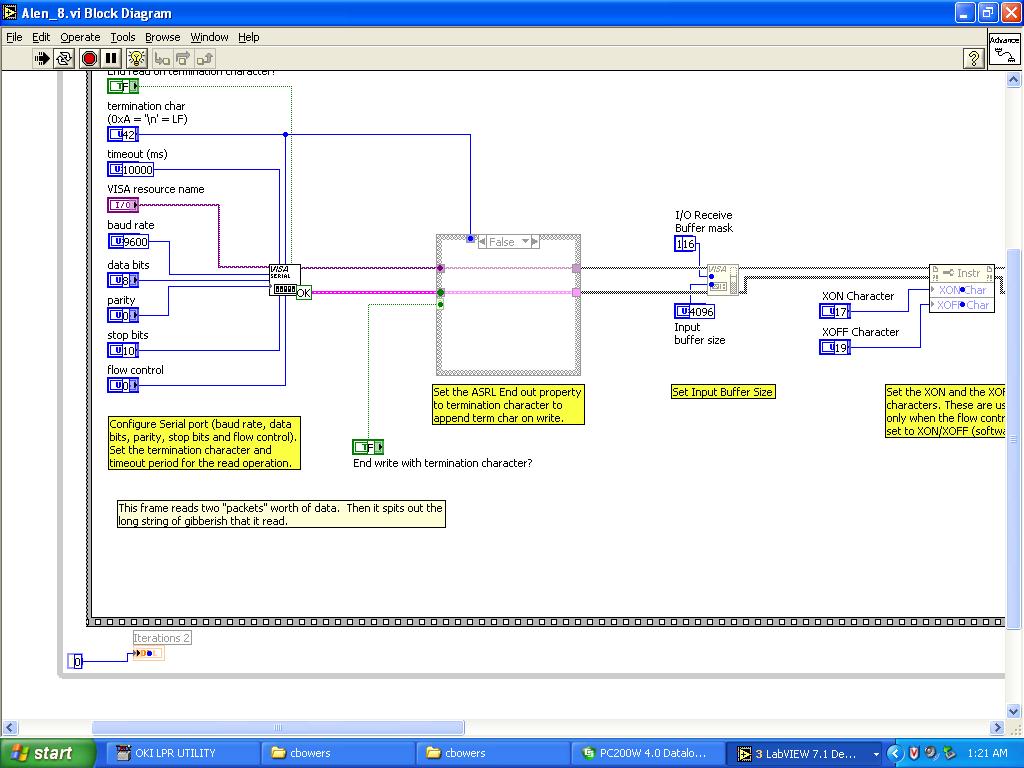Image resolution: width=1024 pixels, height=768 pixels.
Task: Select baud rate terminal 9600
Action: click(x=128, y=242)
